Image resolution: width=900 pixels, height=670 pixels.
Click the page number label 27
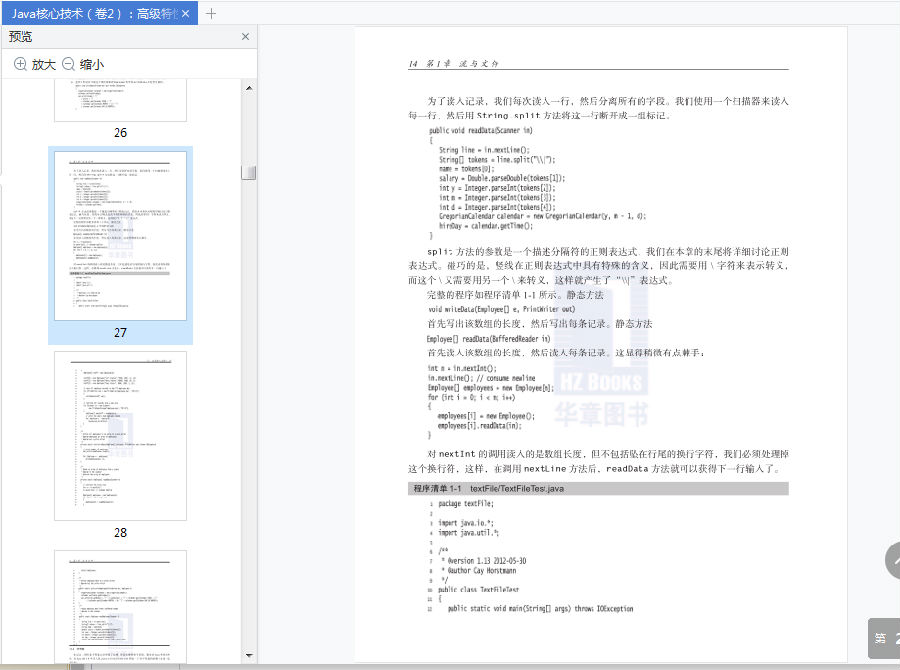pos(121,333)
